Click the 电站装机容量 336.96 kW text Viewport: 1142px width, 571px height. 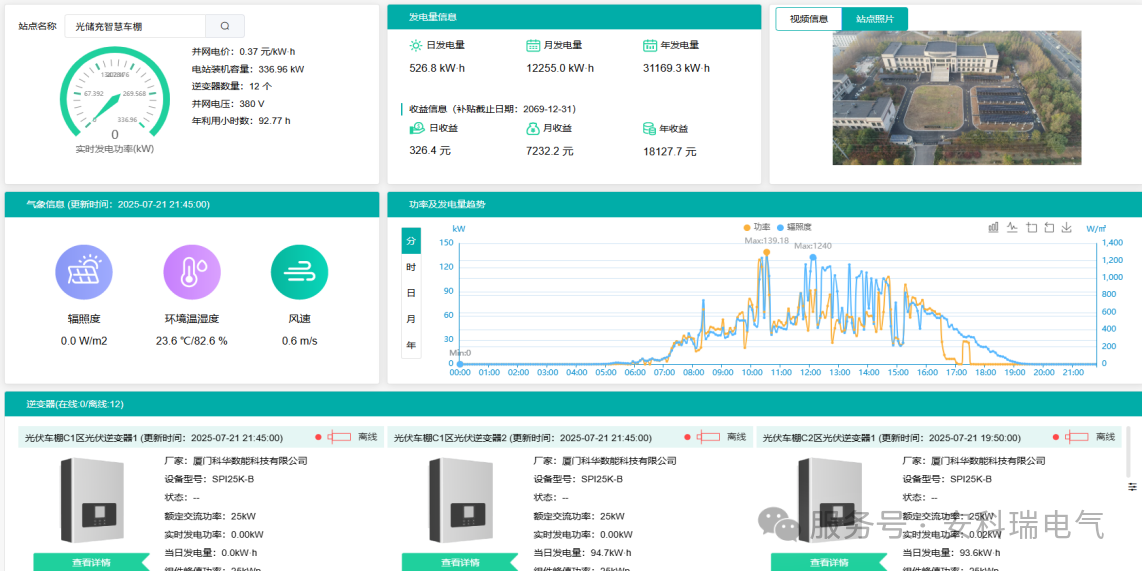248,69
